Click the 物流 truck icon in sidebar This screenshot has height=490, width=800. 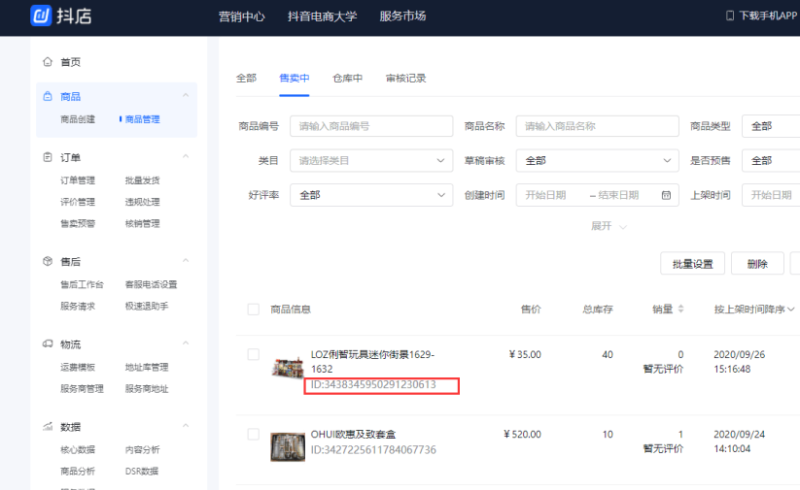(x=47, y=344)
